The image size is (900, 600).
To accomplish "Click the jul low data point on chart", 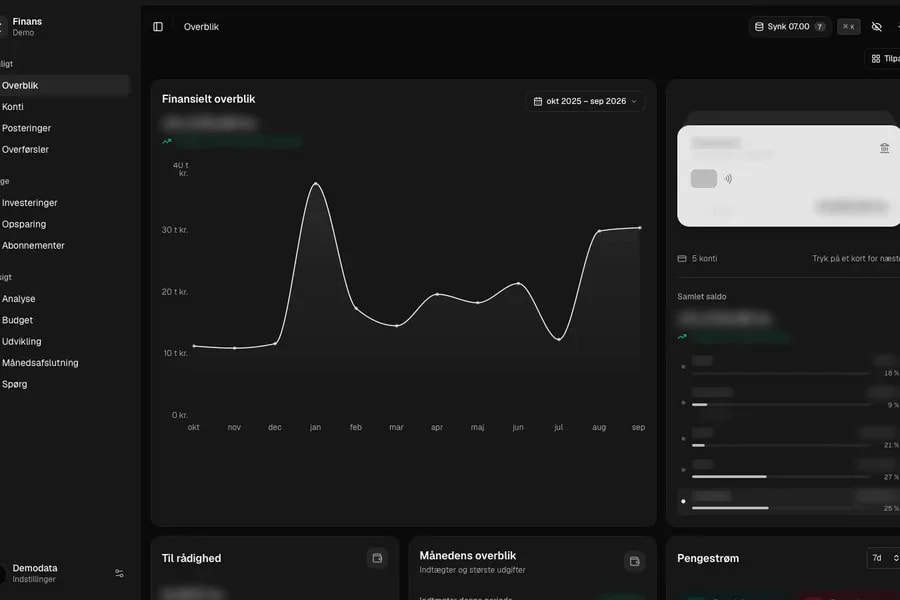I will pos(559,339).
